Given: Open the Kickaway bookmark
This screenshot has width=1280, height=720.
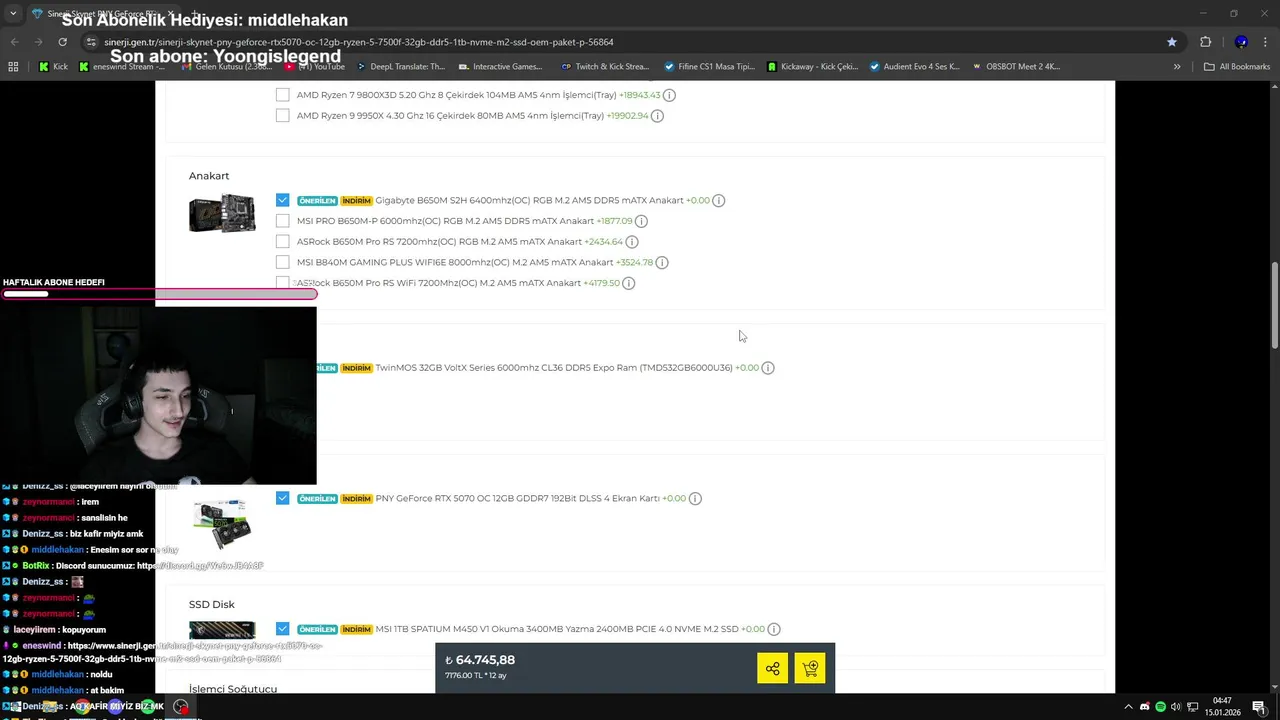Looking at the screenshot, I should tap(813, 67).
